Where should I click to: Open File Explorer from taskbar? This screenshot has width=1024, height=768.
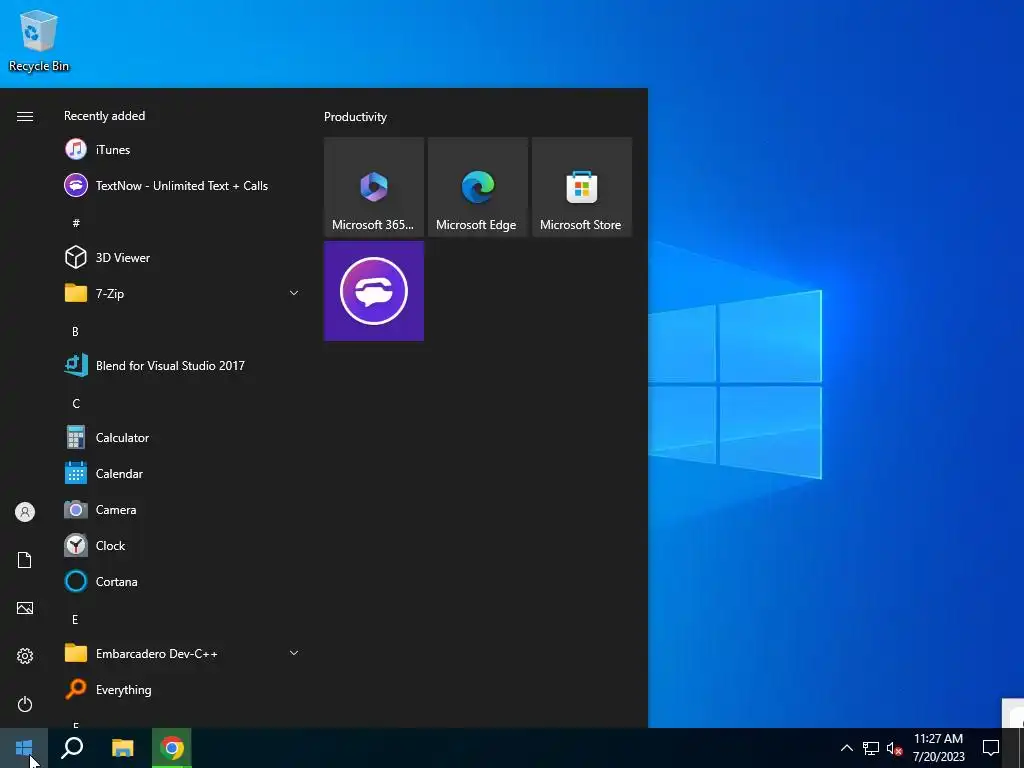pyautogui.click(x=122, y=748)
